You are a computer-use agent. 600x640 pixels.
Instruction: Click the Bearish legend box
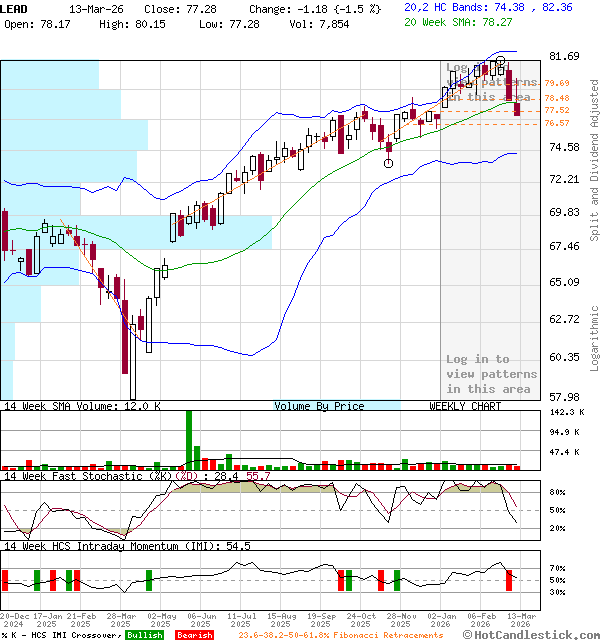tap(194, 635)
